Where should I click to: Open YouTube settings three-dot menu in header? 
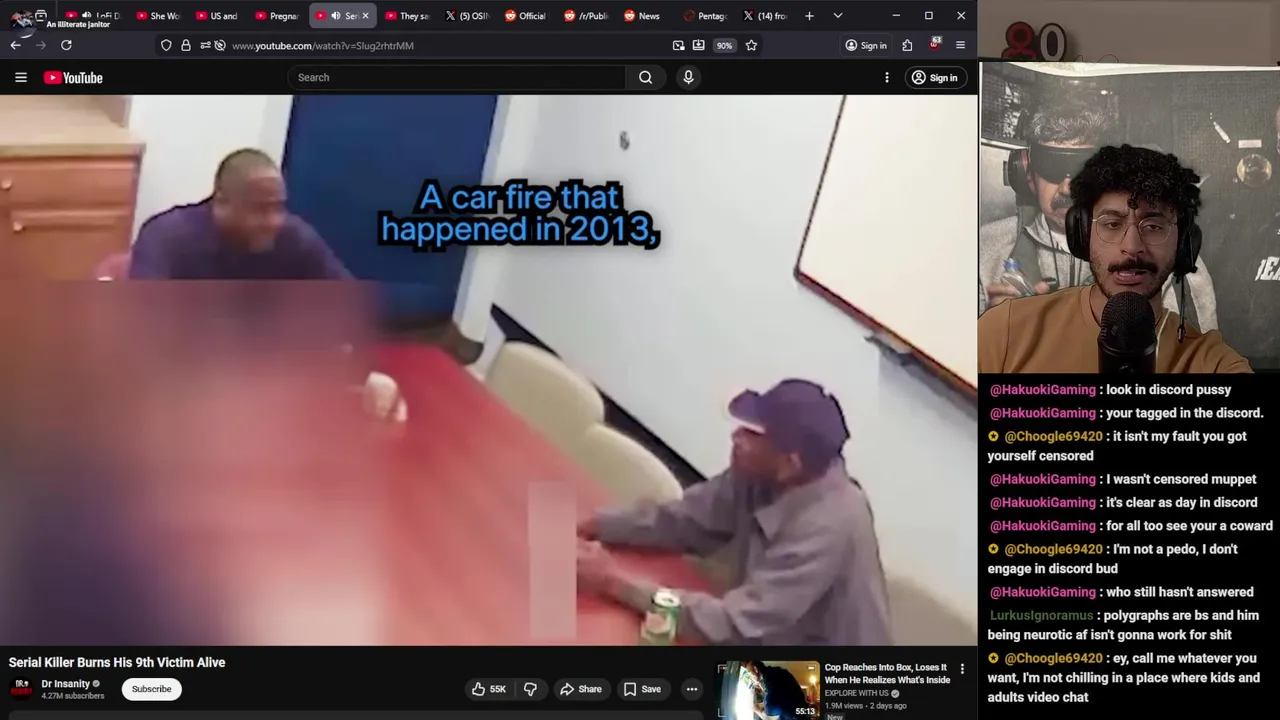pos(887,77)
